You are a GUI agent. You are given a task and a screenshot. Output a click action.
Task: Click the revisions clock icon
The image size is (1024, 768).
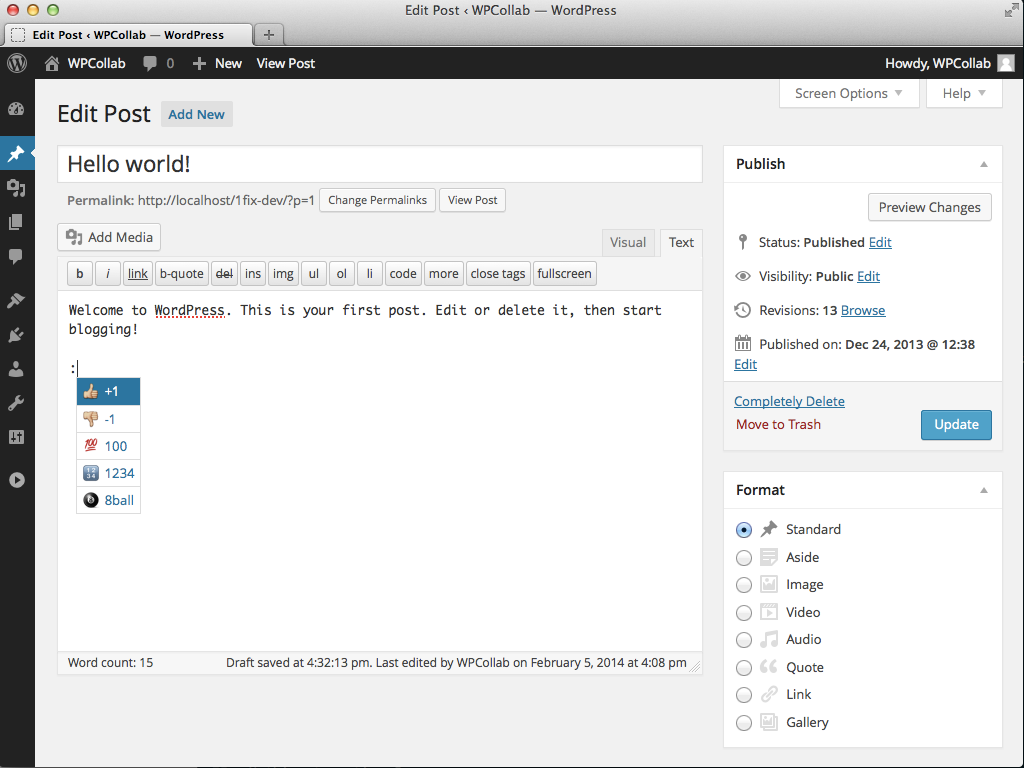click(x=743, y=310)
